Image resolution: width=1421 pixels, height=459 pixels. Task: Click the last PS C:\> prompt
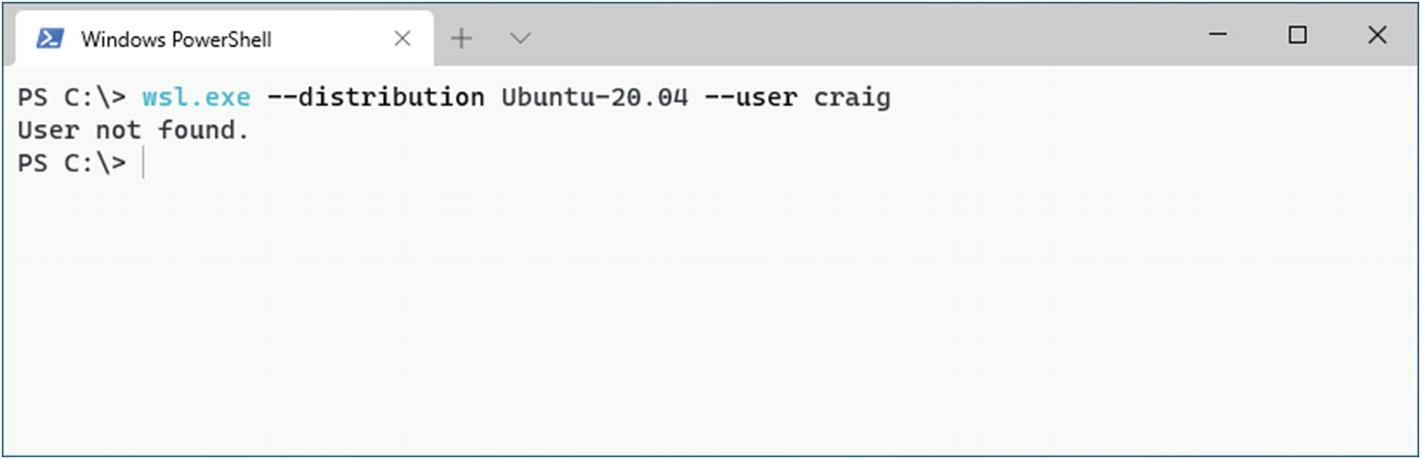72,163
